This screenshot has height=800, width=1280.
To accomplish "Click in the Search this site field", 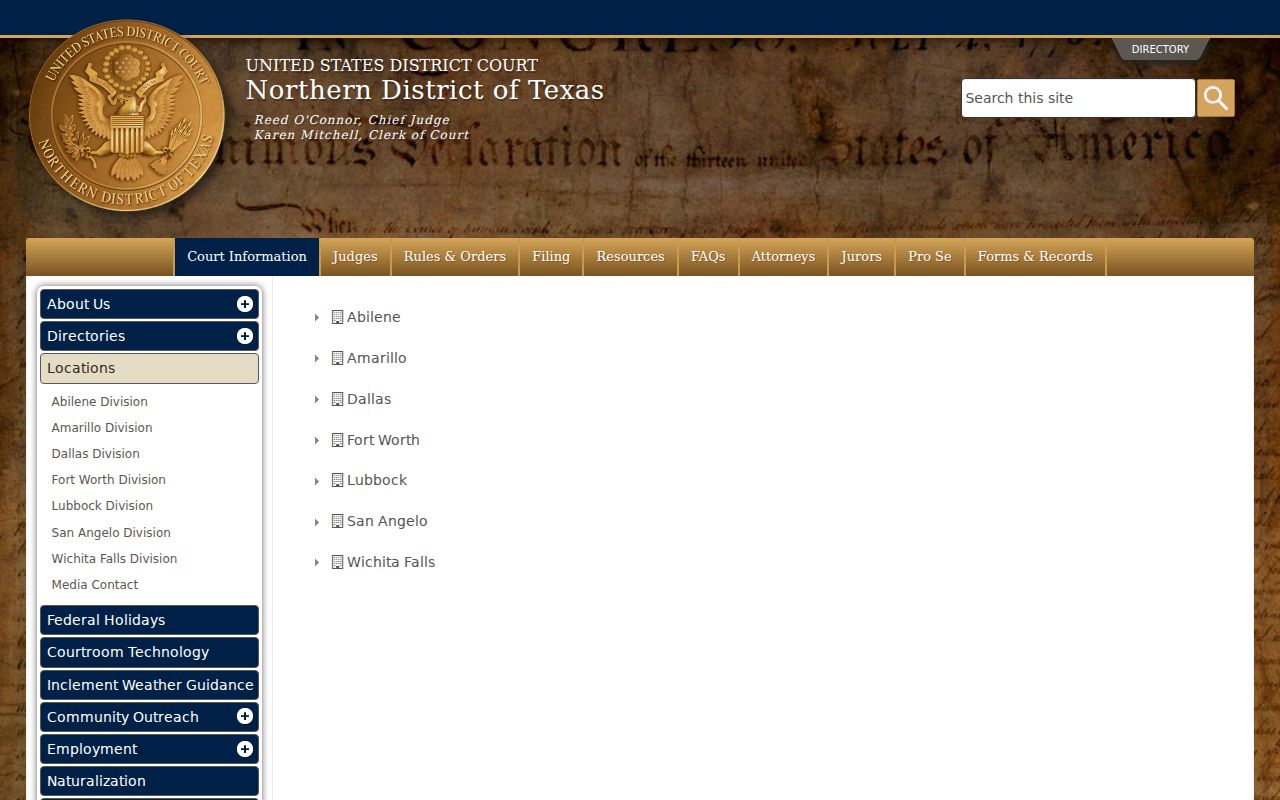I will [1078, 98].
